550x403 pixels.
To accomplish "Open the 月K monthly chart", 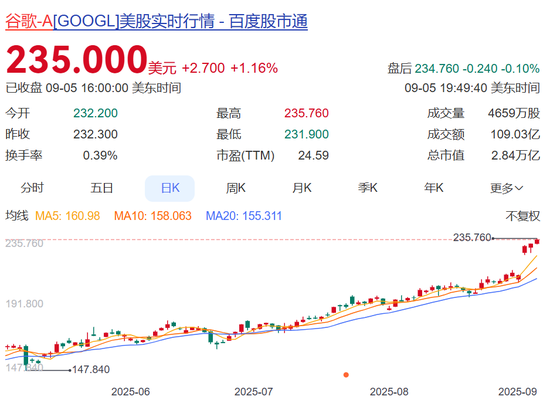I will tap(302, 188).
